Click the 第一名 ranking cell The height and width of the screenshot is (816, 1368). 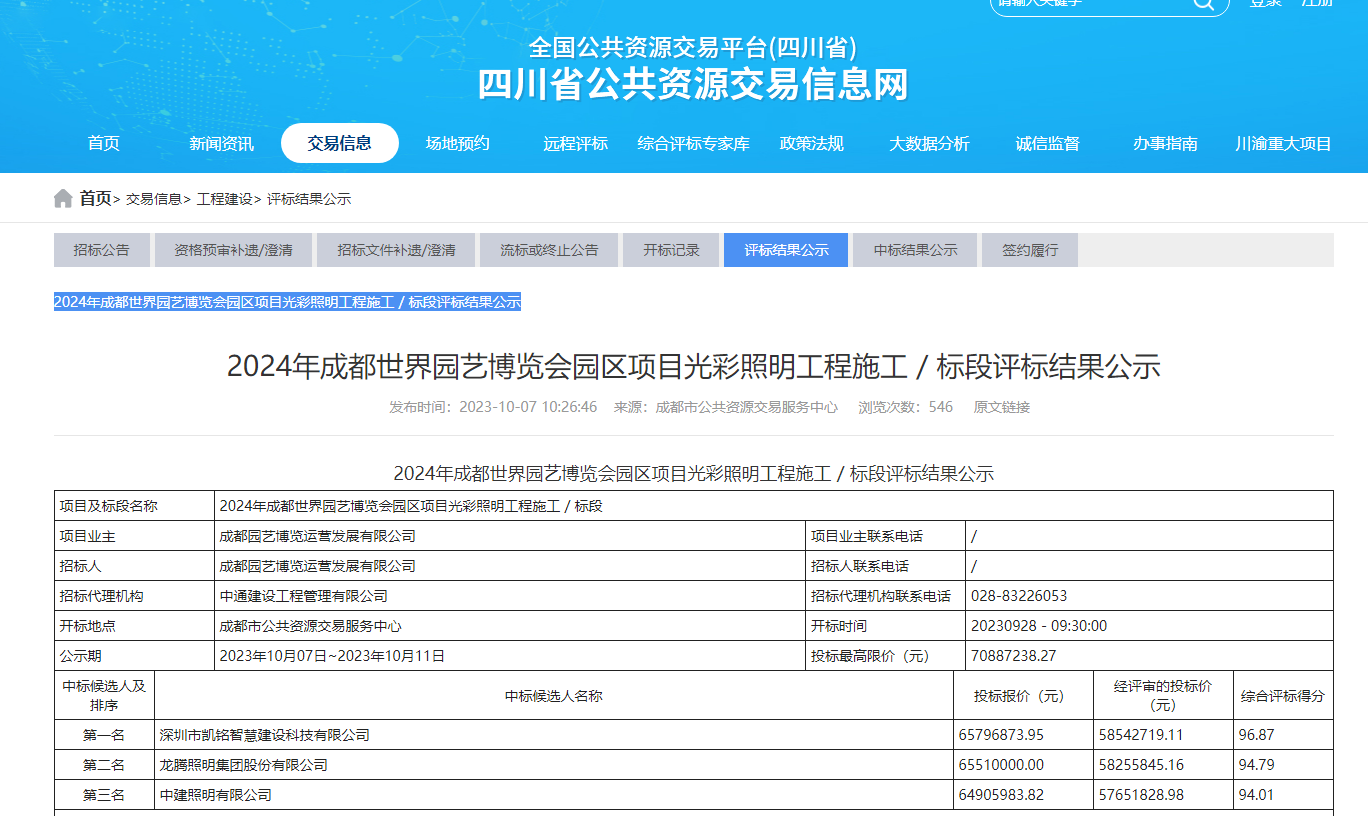point(105,735)
